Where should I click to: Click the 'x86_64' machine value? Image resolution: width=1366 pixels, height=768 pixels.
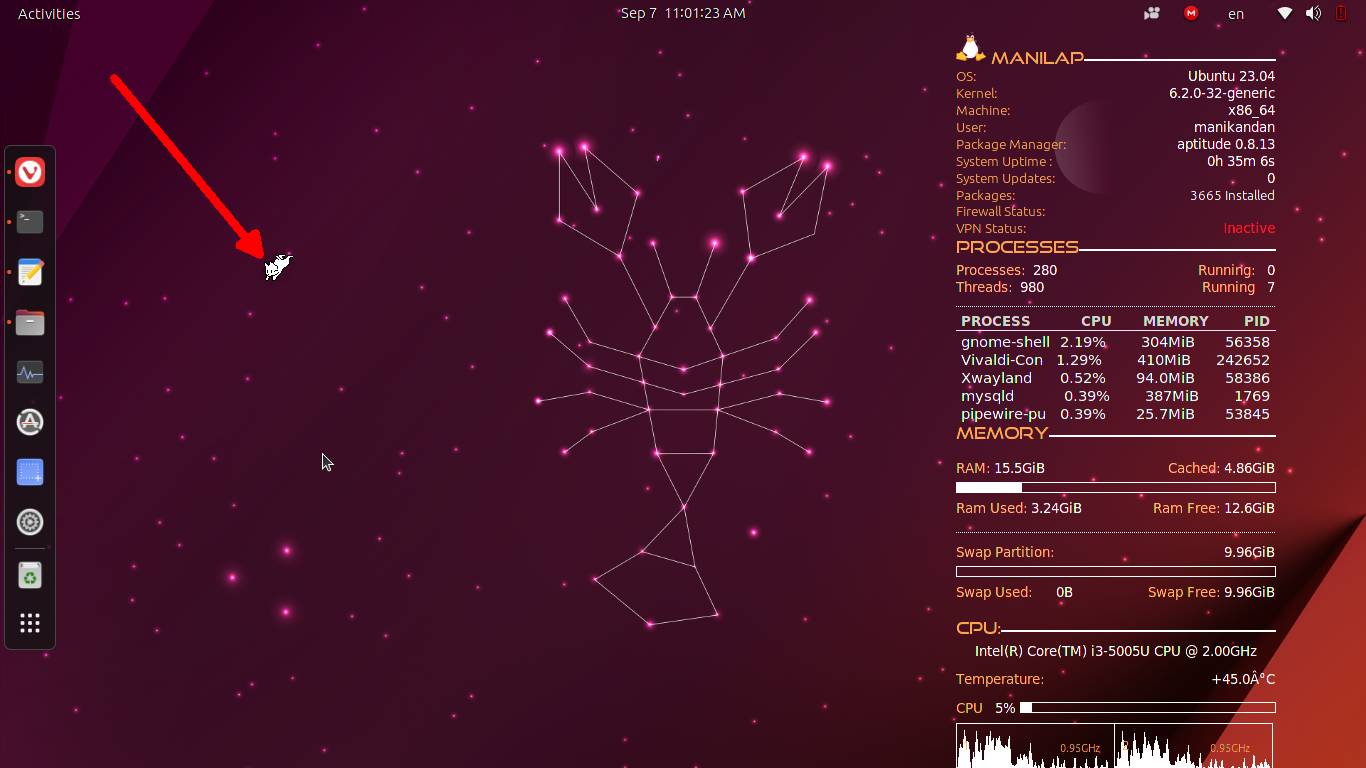1251,110
